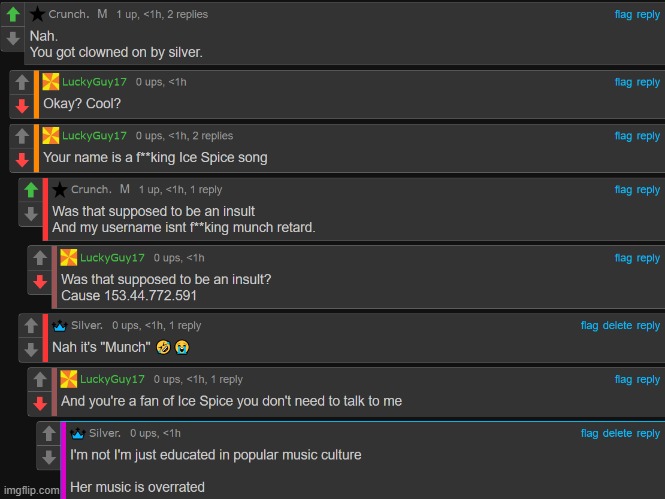
Task: Downvote the "Okay? Cool?" comment
Action: pyautogui.click(x=23, y=105)
